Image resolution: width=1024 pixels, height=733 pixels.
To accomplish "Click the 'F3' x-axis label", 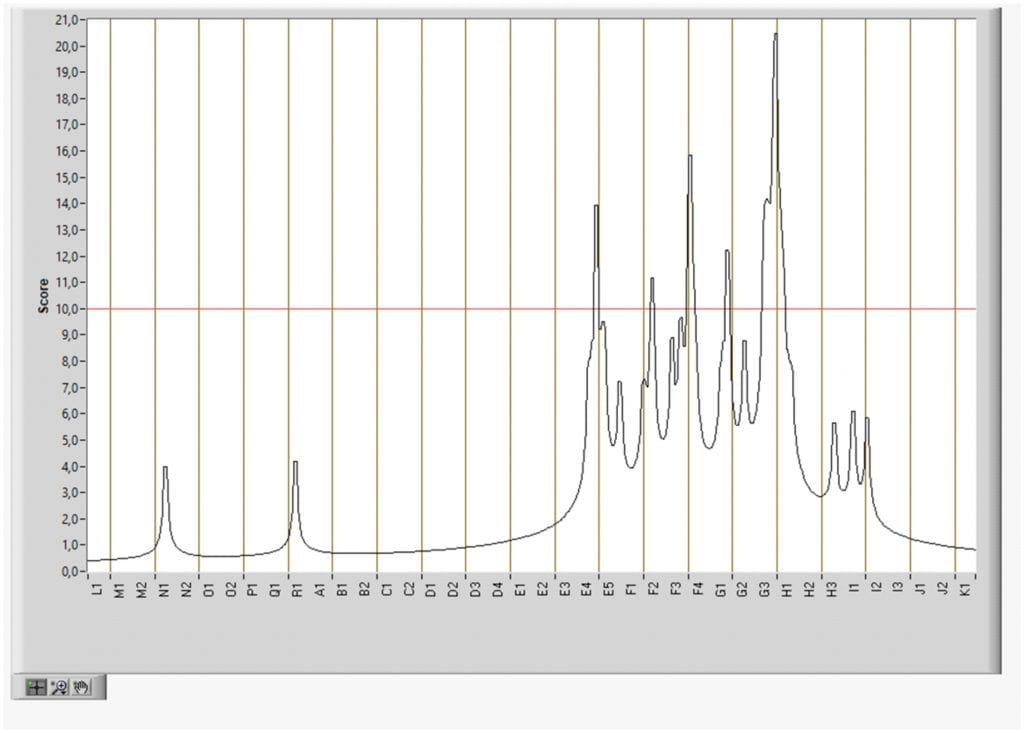I will (676, 589).
